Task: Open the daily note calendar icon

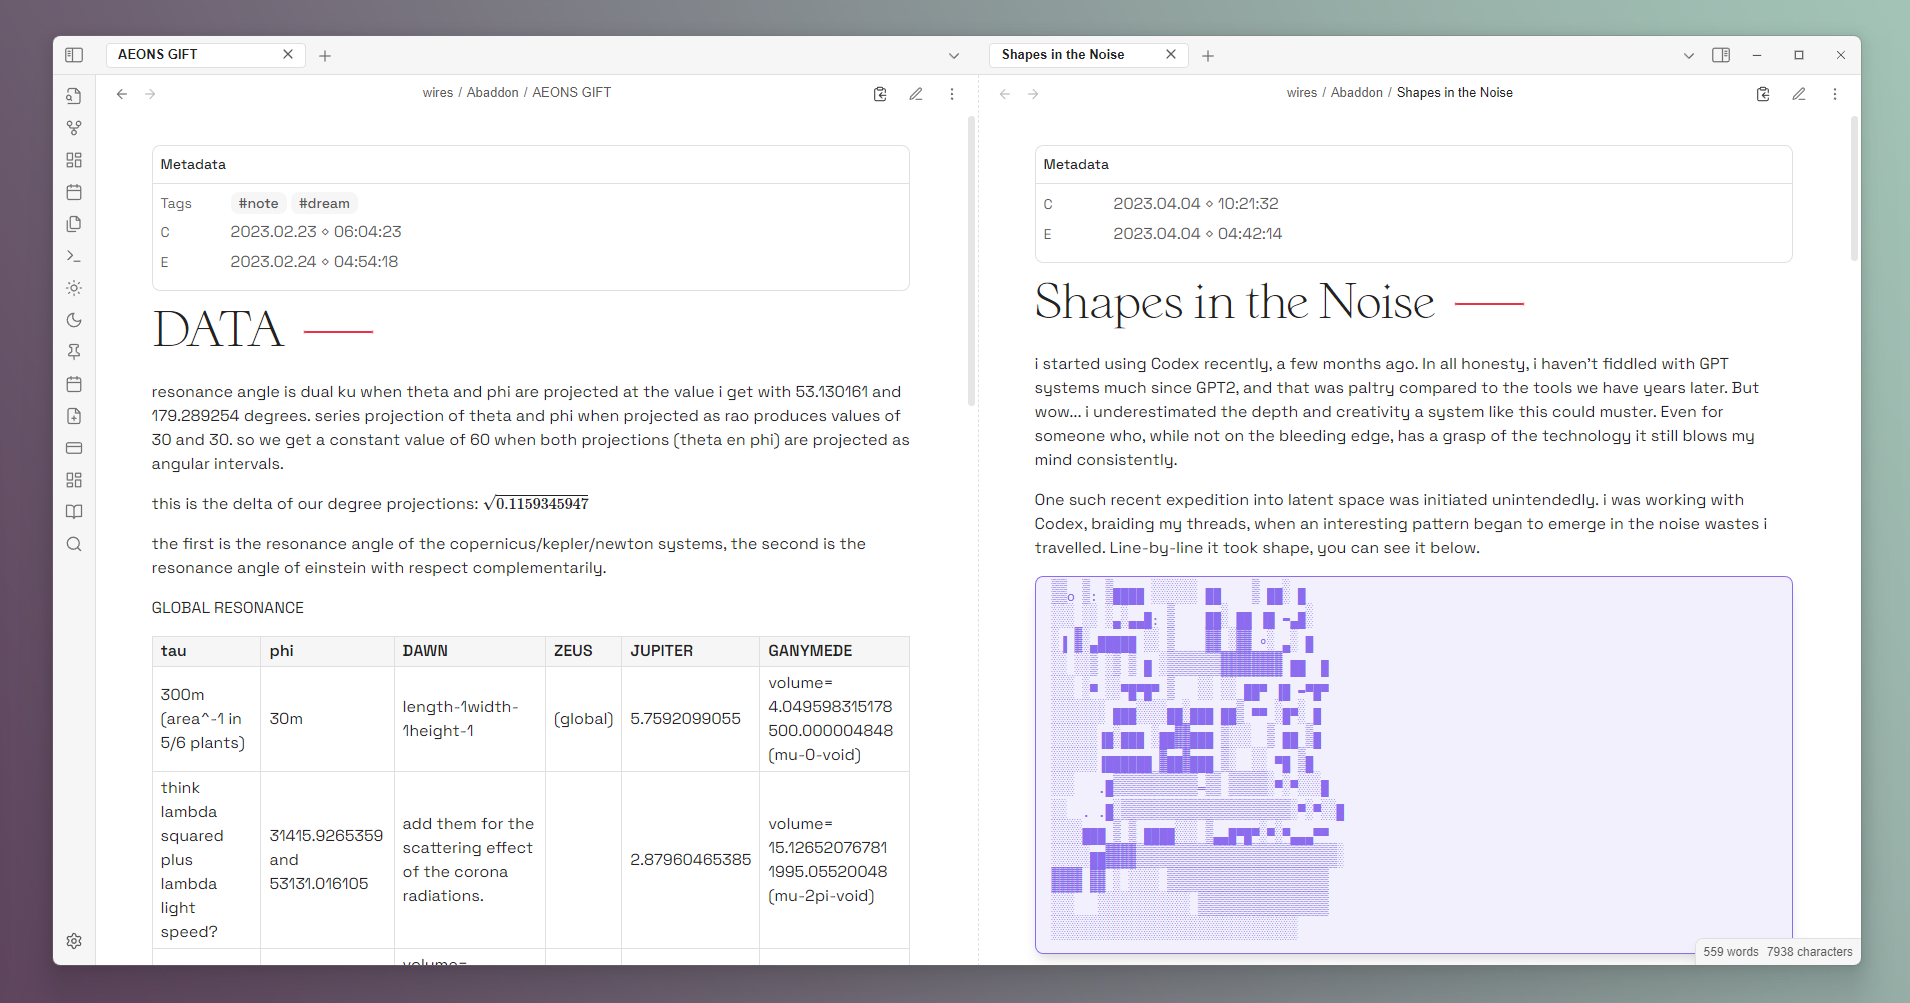Action: tap(74, 192)
